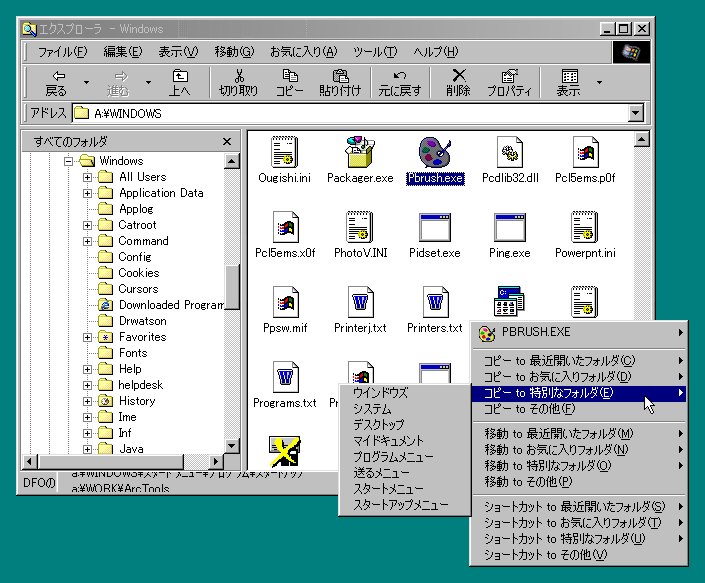The width and height of the screenshot is (705, 583).
Task: Click the 戻る (Back) toolbar button
Action: tap(56, 83)
